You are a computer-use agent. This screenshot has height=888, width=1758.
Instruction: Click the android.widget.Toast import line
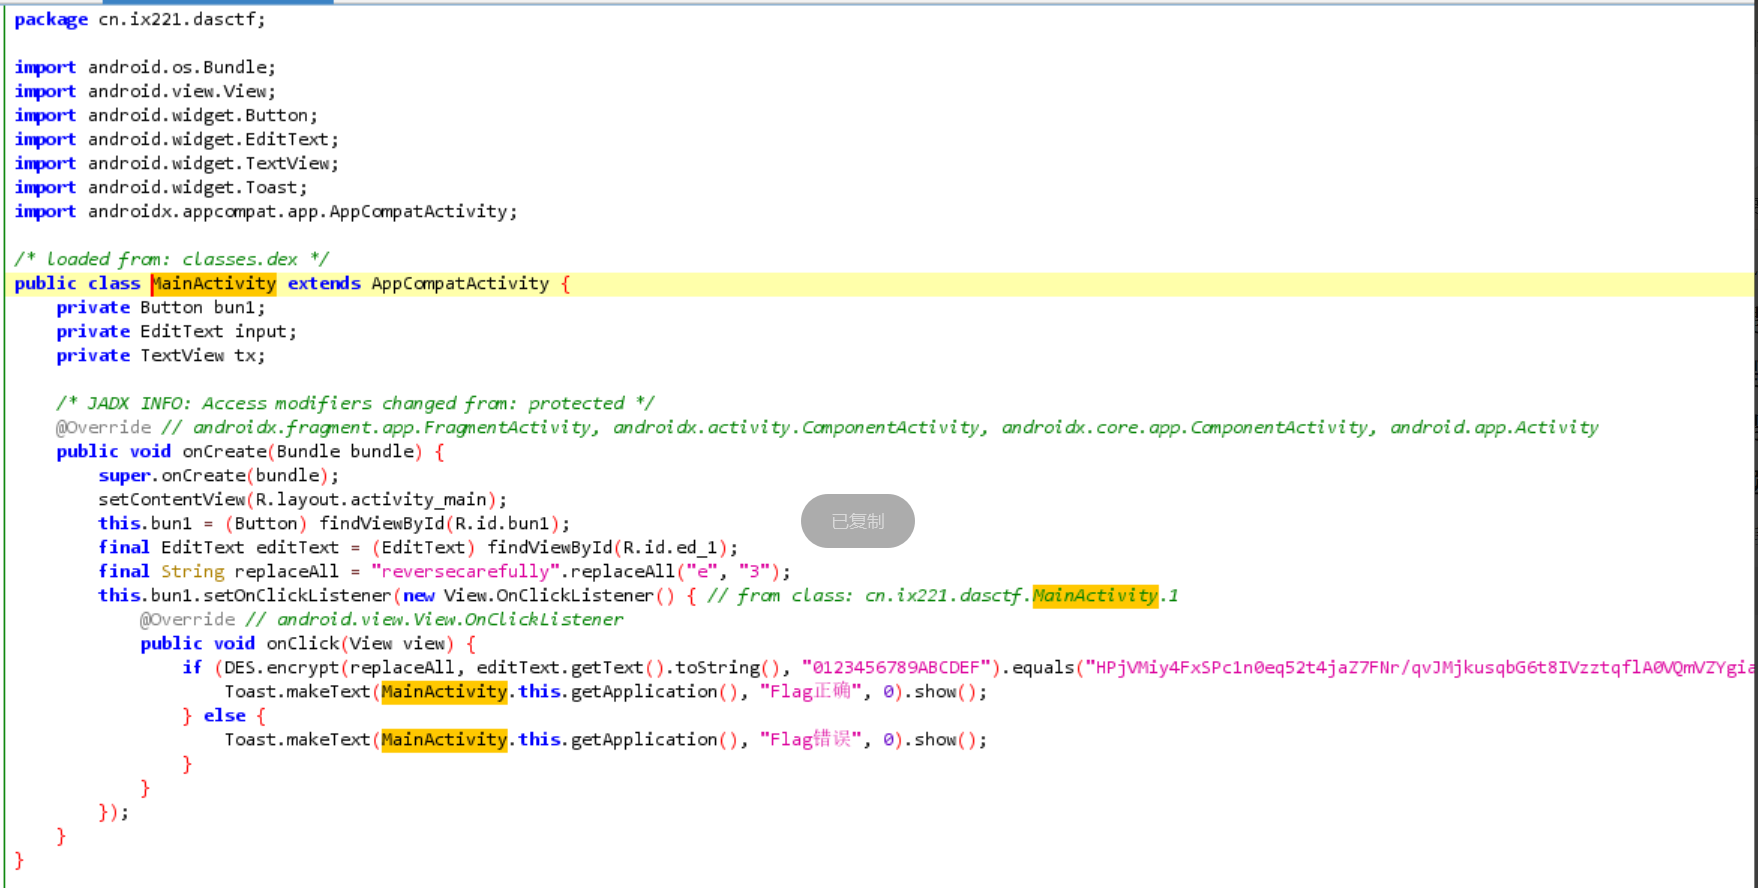(197, 188)
